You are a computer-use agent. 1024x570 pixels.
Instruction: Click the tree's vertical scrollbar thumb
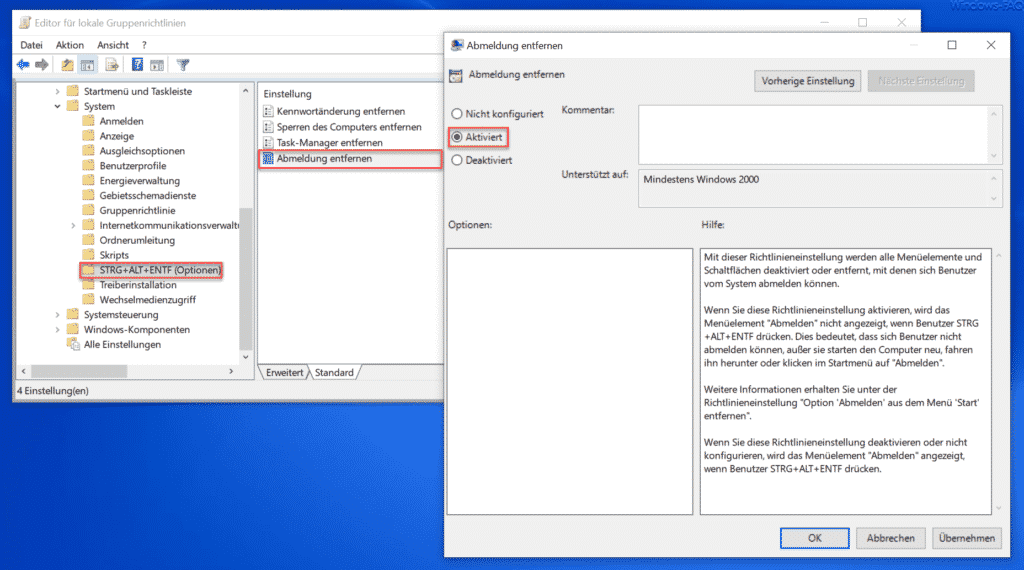246,278
